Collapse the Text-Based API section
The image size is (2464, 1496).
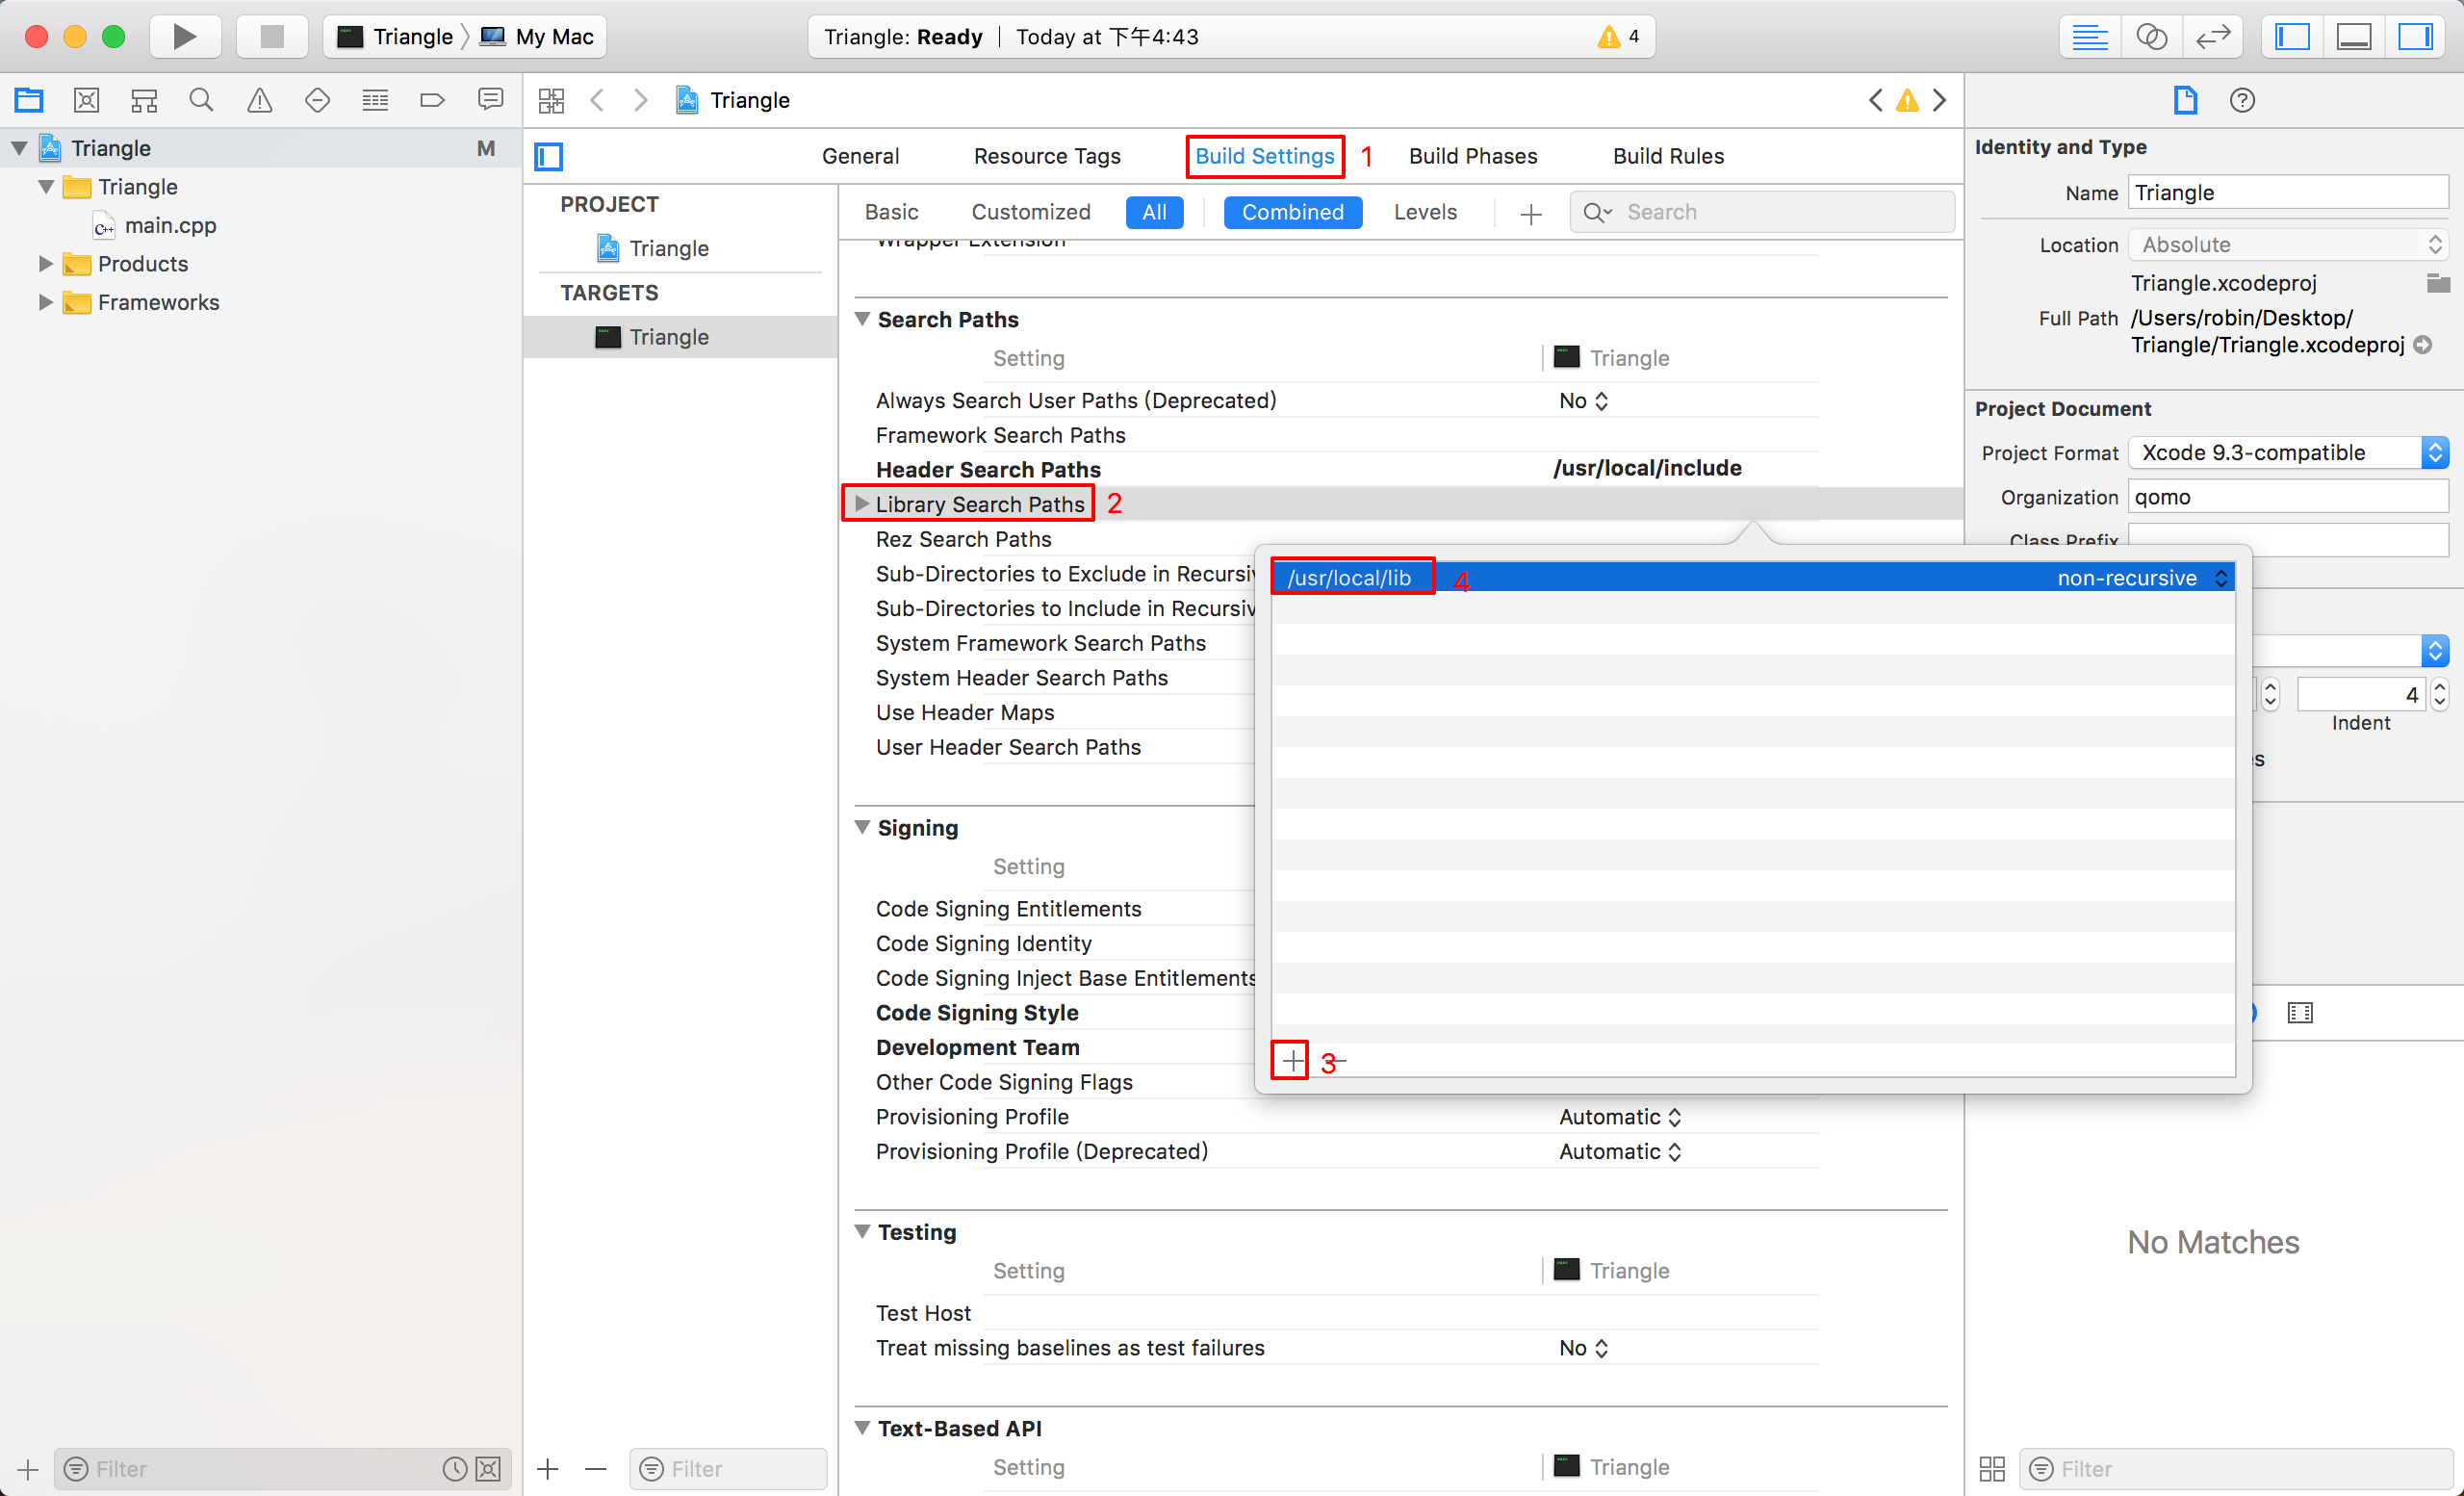(862, 1428)
